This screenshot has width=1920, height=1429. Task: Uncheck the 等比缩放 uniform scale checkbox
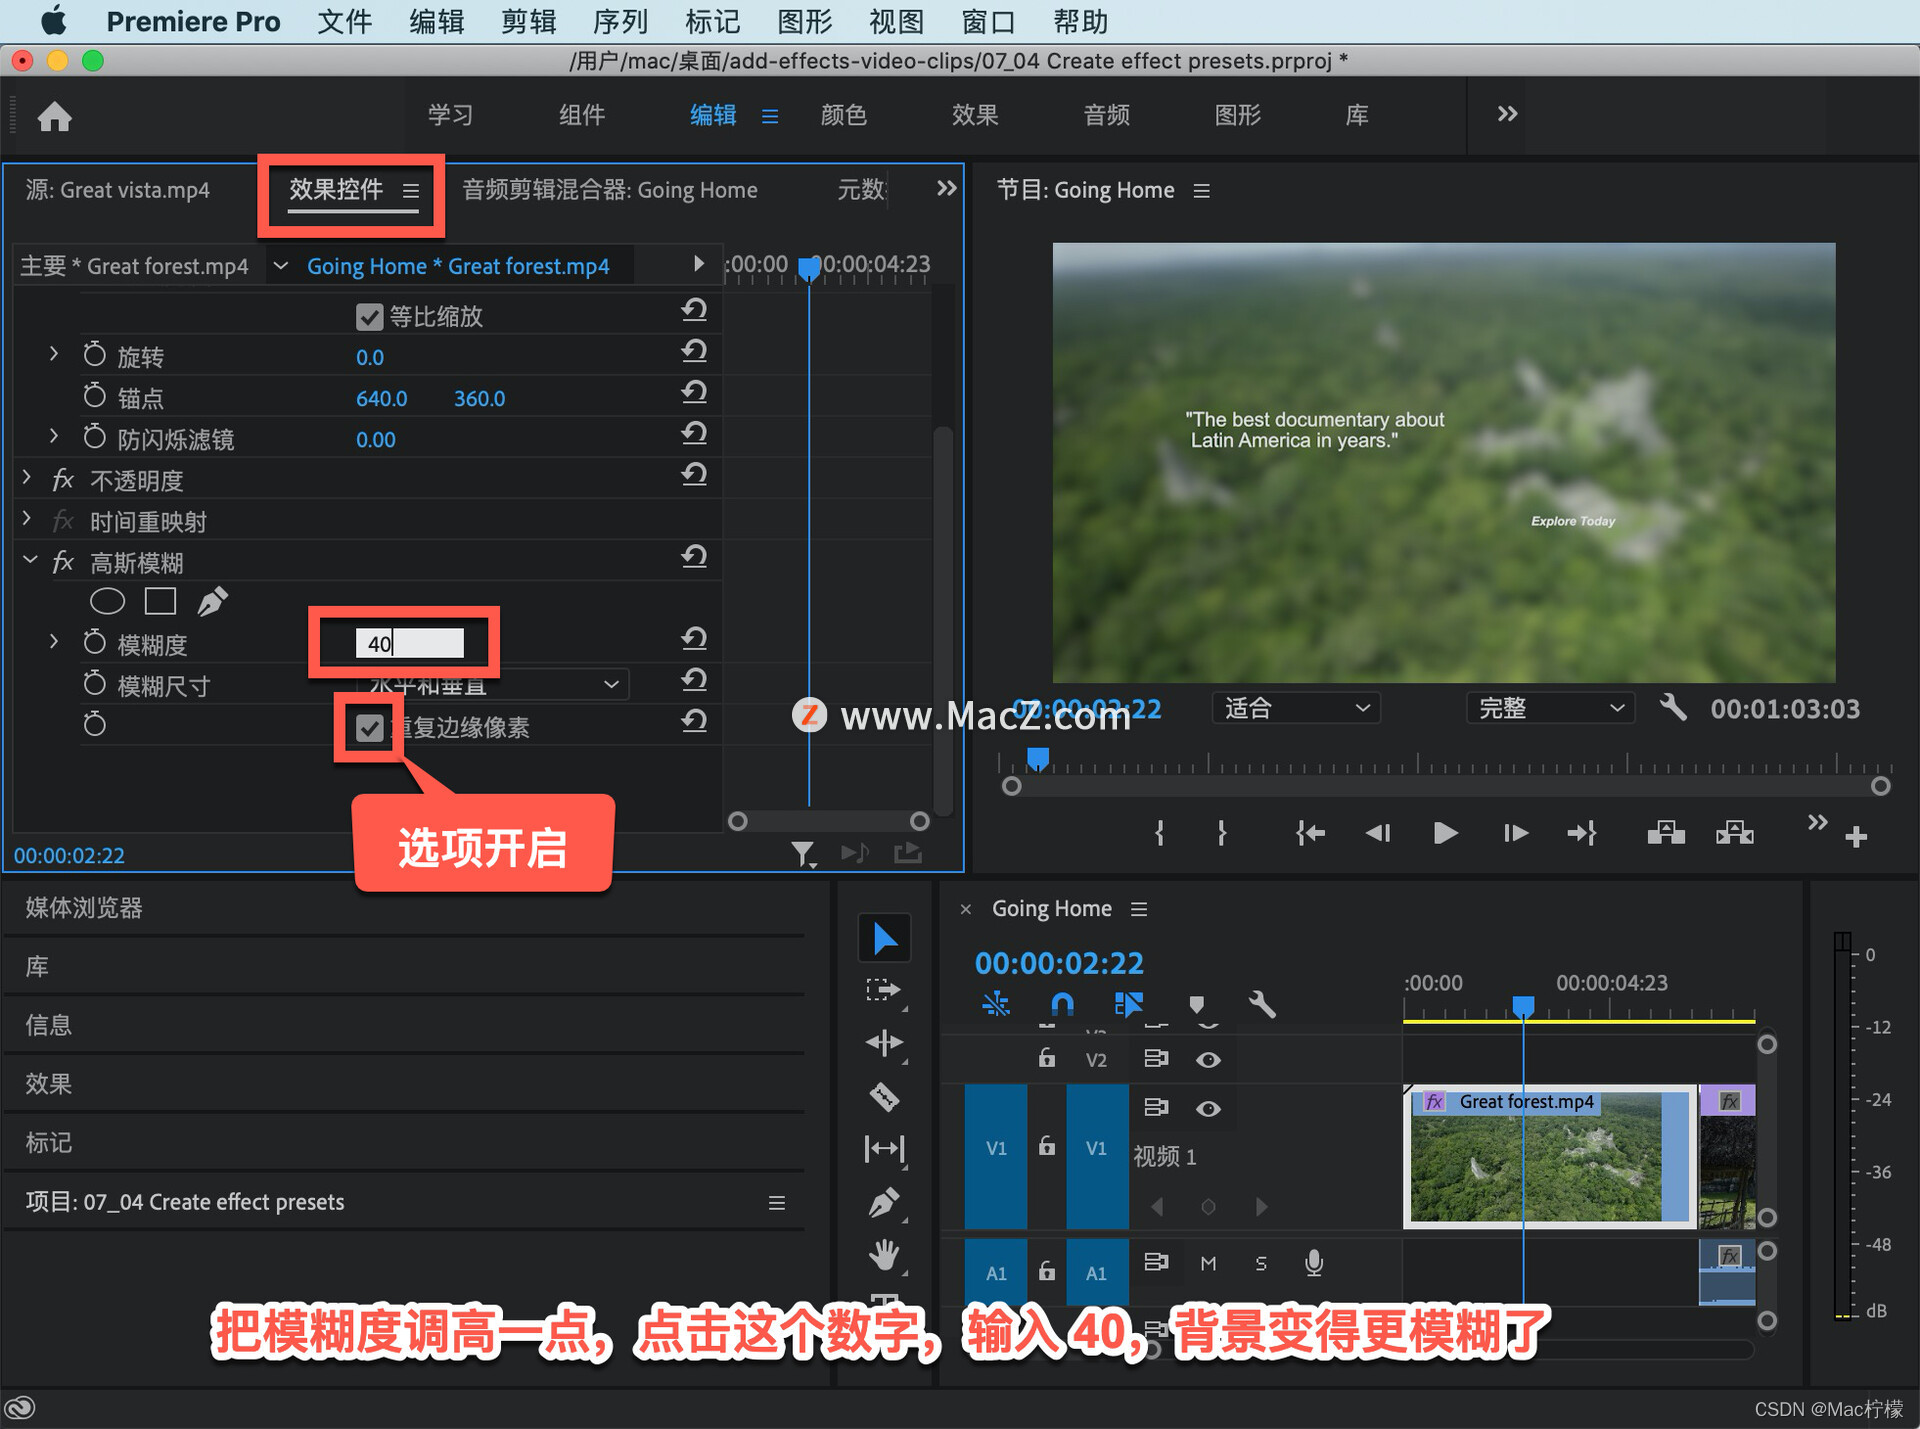coord(369,317)
